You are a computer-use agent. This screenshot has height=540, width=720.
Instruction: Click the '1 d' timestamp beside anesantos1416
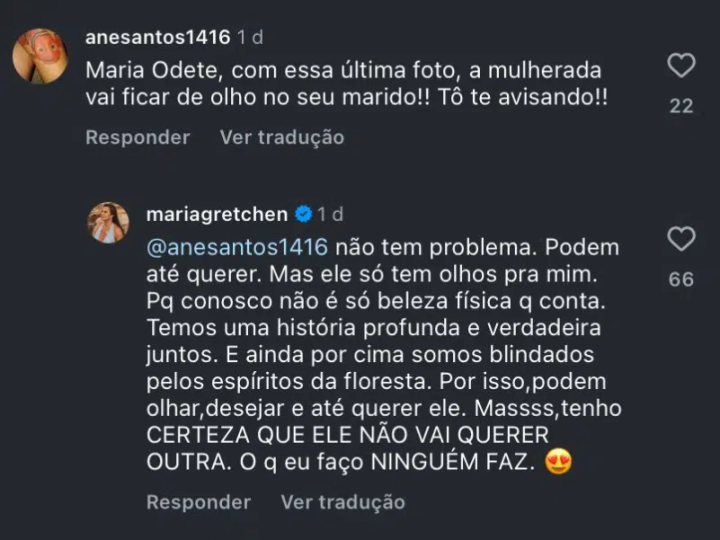[x=250, y=39]
